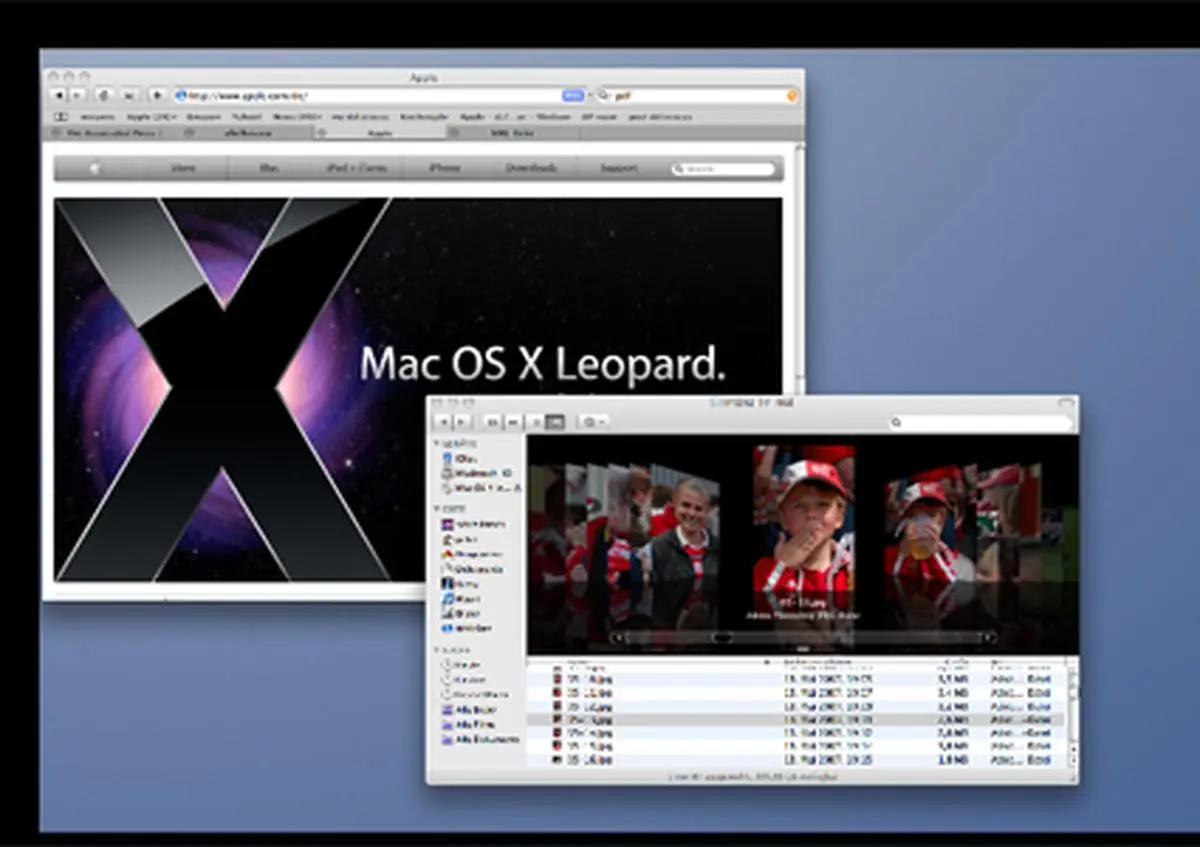The height and width of the screenshot is (847, 1200).
Task: Click the Forward arrow in the Finder toolbar
Action: pos(459,422)
